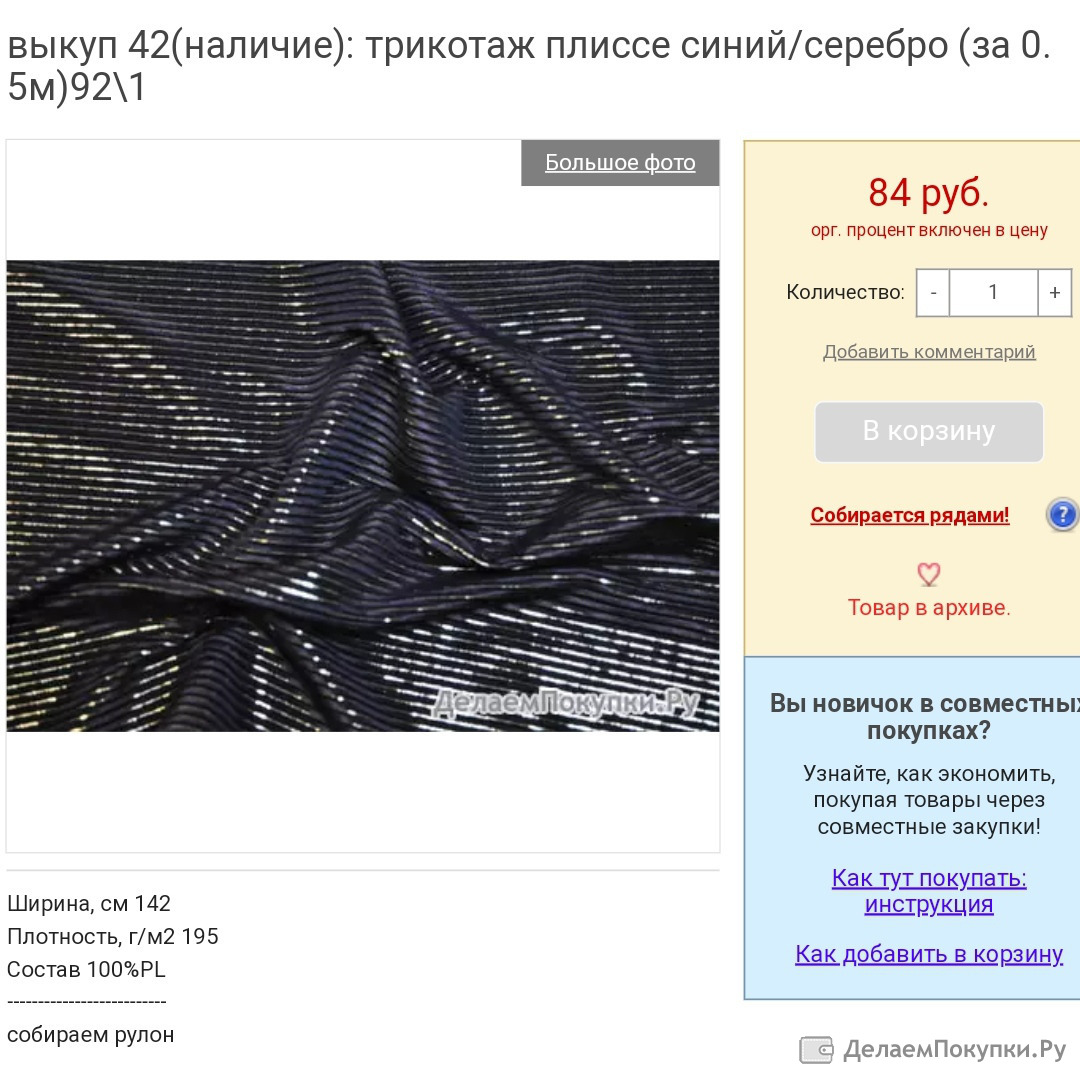Click the ДелаемПокупки.Ру footer logo text
The width and height of the screenshot is (1080, 1079).
pos(955,1049)
